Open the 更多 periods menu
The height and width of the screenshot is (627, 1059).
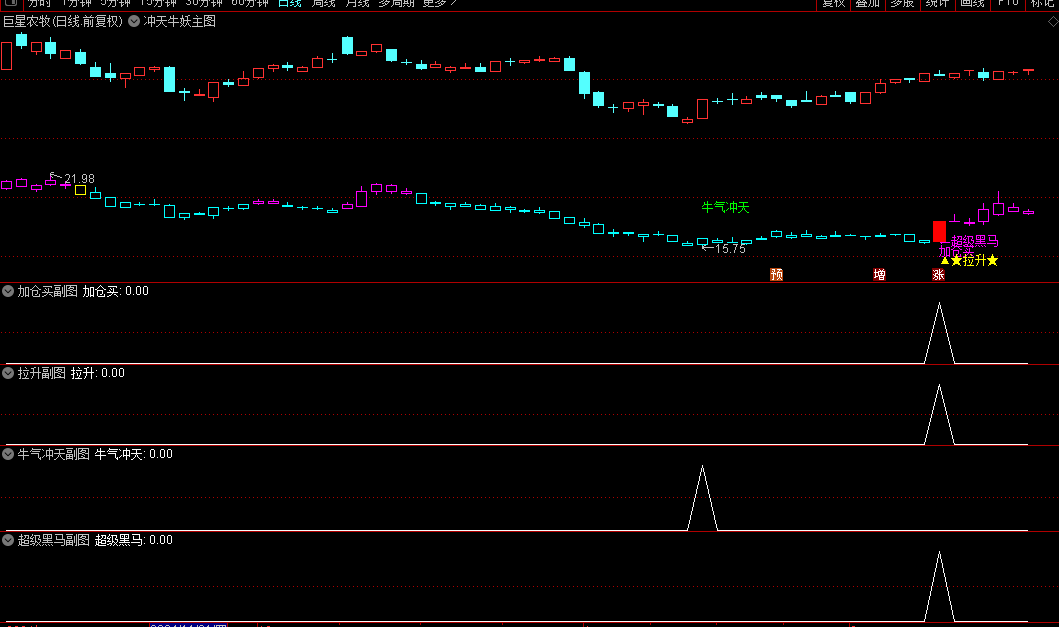[x=439, y=3]
